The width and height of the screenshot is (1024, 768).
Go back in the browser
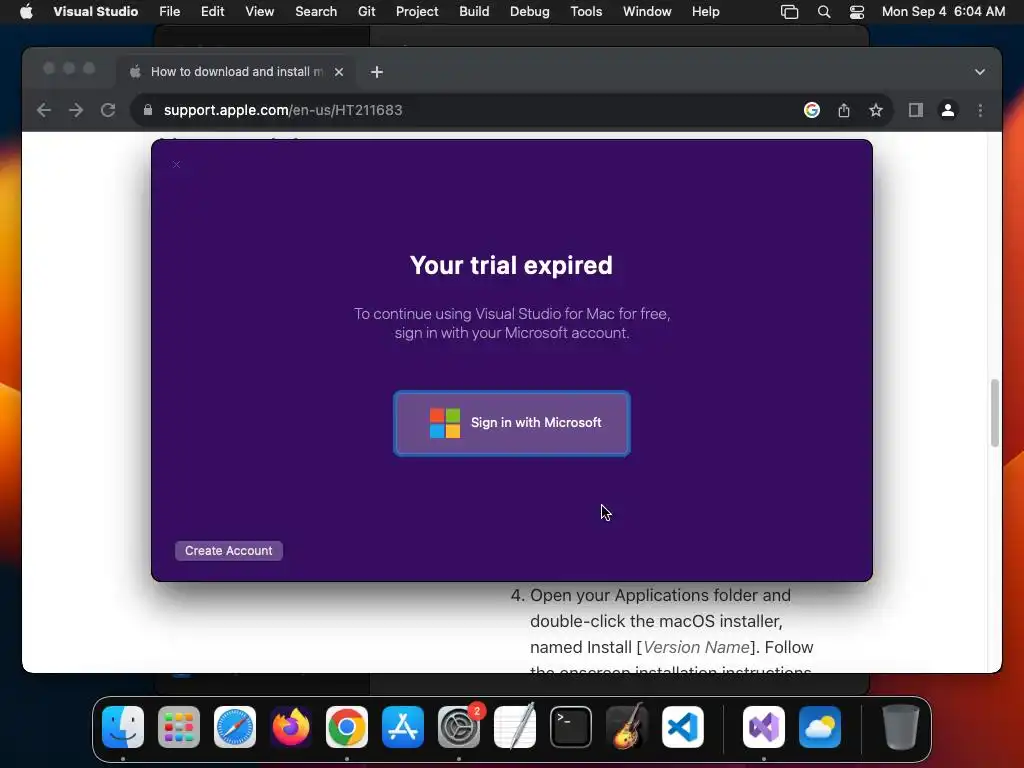[44, 110]
